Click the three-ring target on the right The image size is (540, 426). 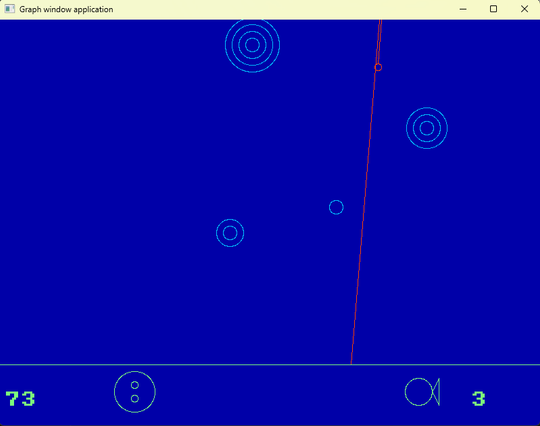pyautogui.click(x=427, y=128)
